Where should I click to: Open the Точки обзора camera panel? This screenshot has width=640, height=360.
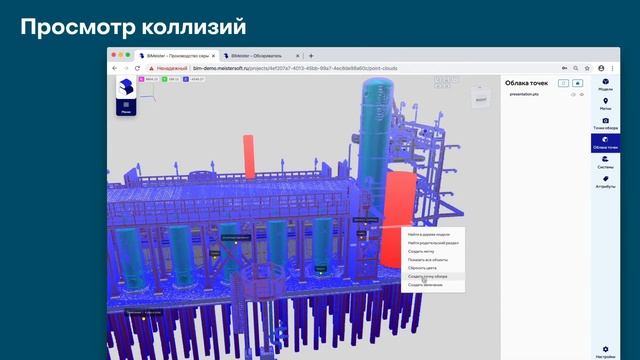tap(605, 124)
